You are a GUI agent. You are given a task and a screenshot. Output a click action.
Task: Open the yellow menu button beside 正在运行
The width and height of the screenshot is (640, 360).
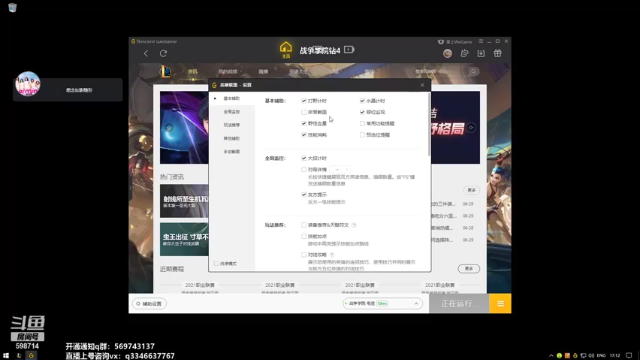click(500, 304)
